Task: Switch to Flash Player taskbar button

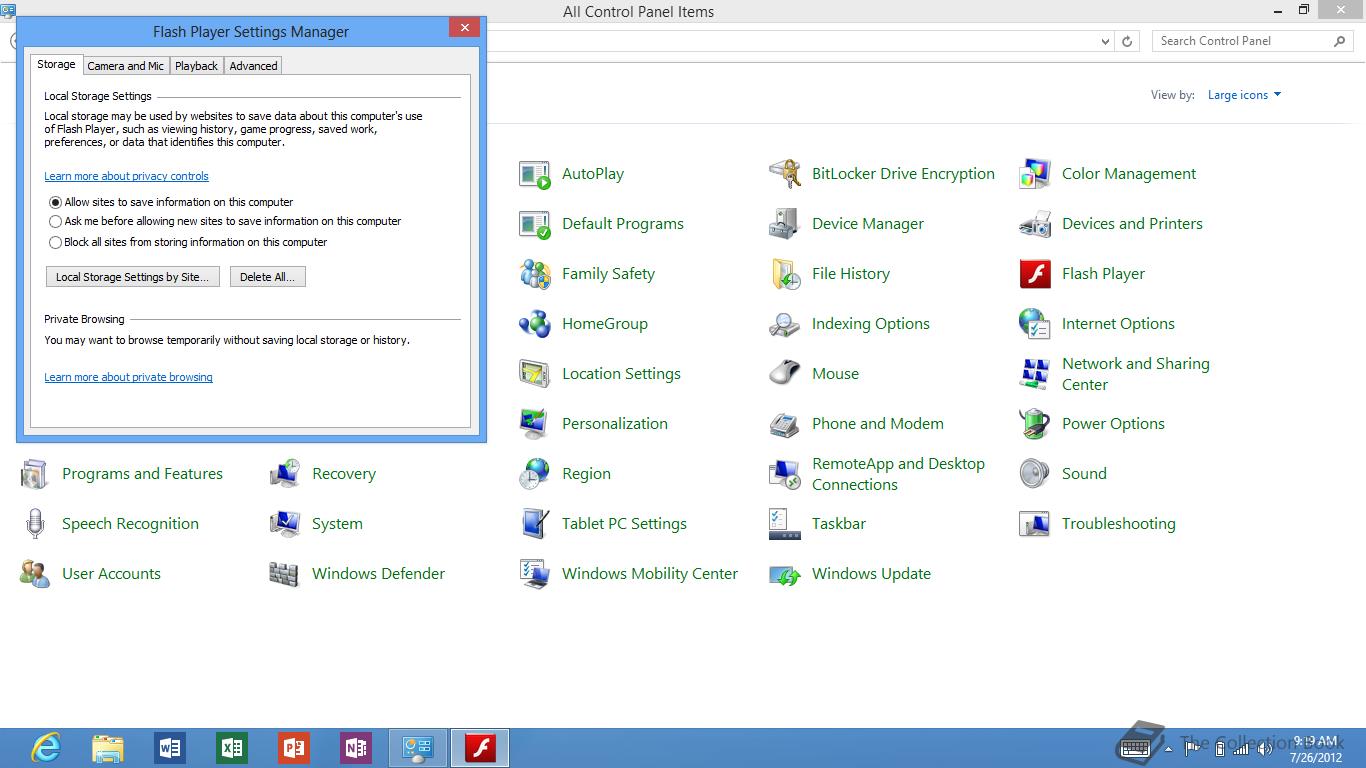Action: [x=480, y=748]
